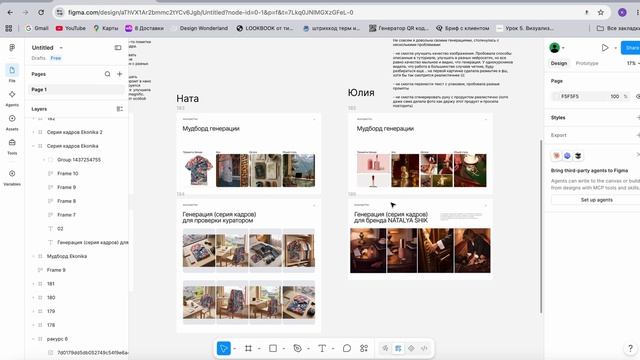Open the Tools sidebar panel
640x360 pixels.
(12, 146)
